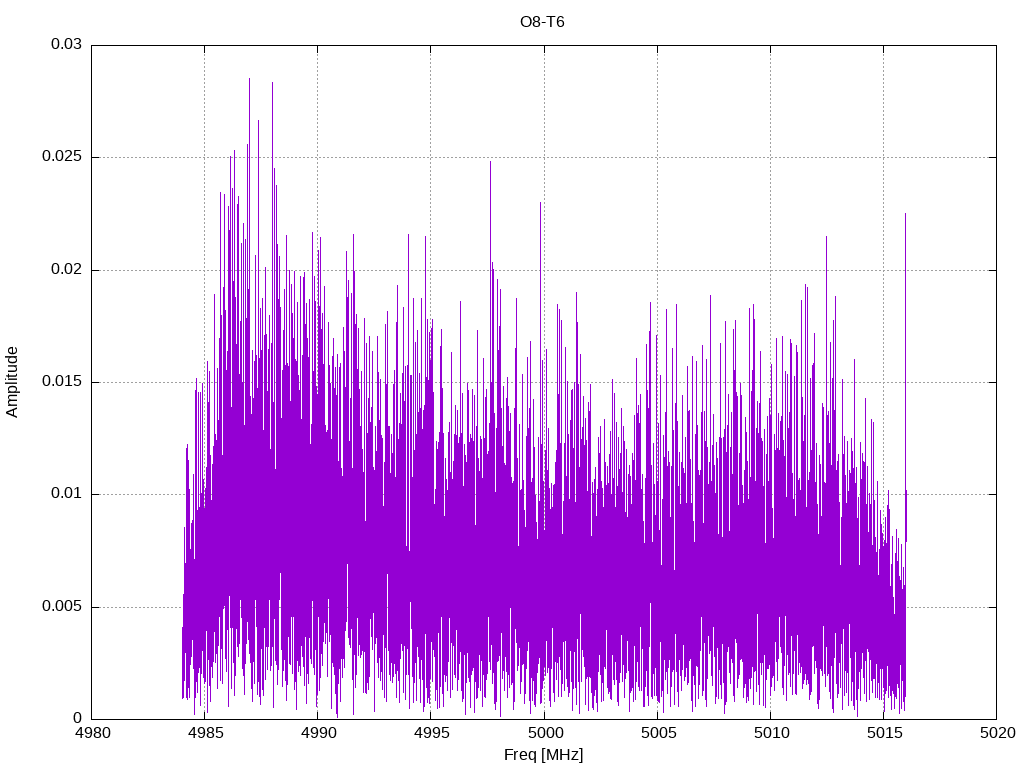
Task: Click the tallest spectrum peak near 4987 MHz
Action: coord(249,80)
